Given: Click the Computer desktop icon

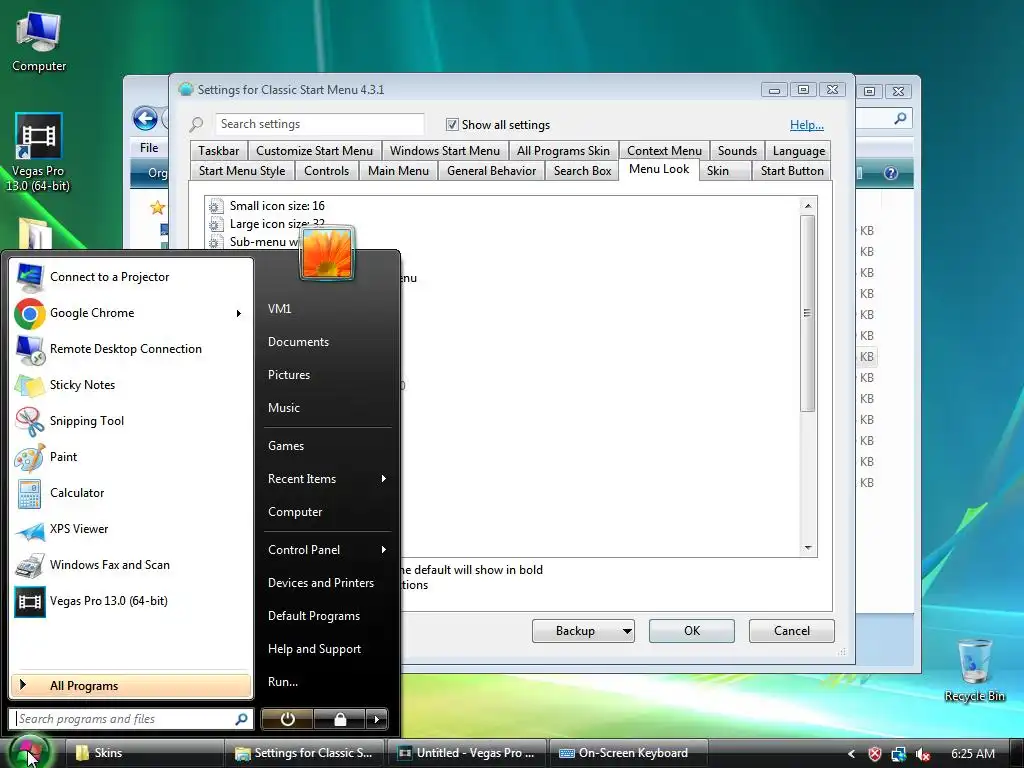Looking at the screenshot, I should coord(39,42).
